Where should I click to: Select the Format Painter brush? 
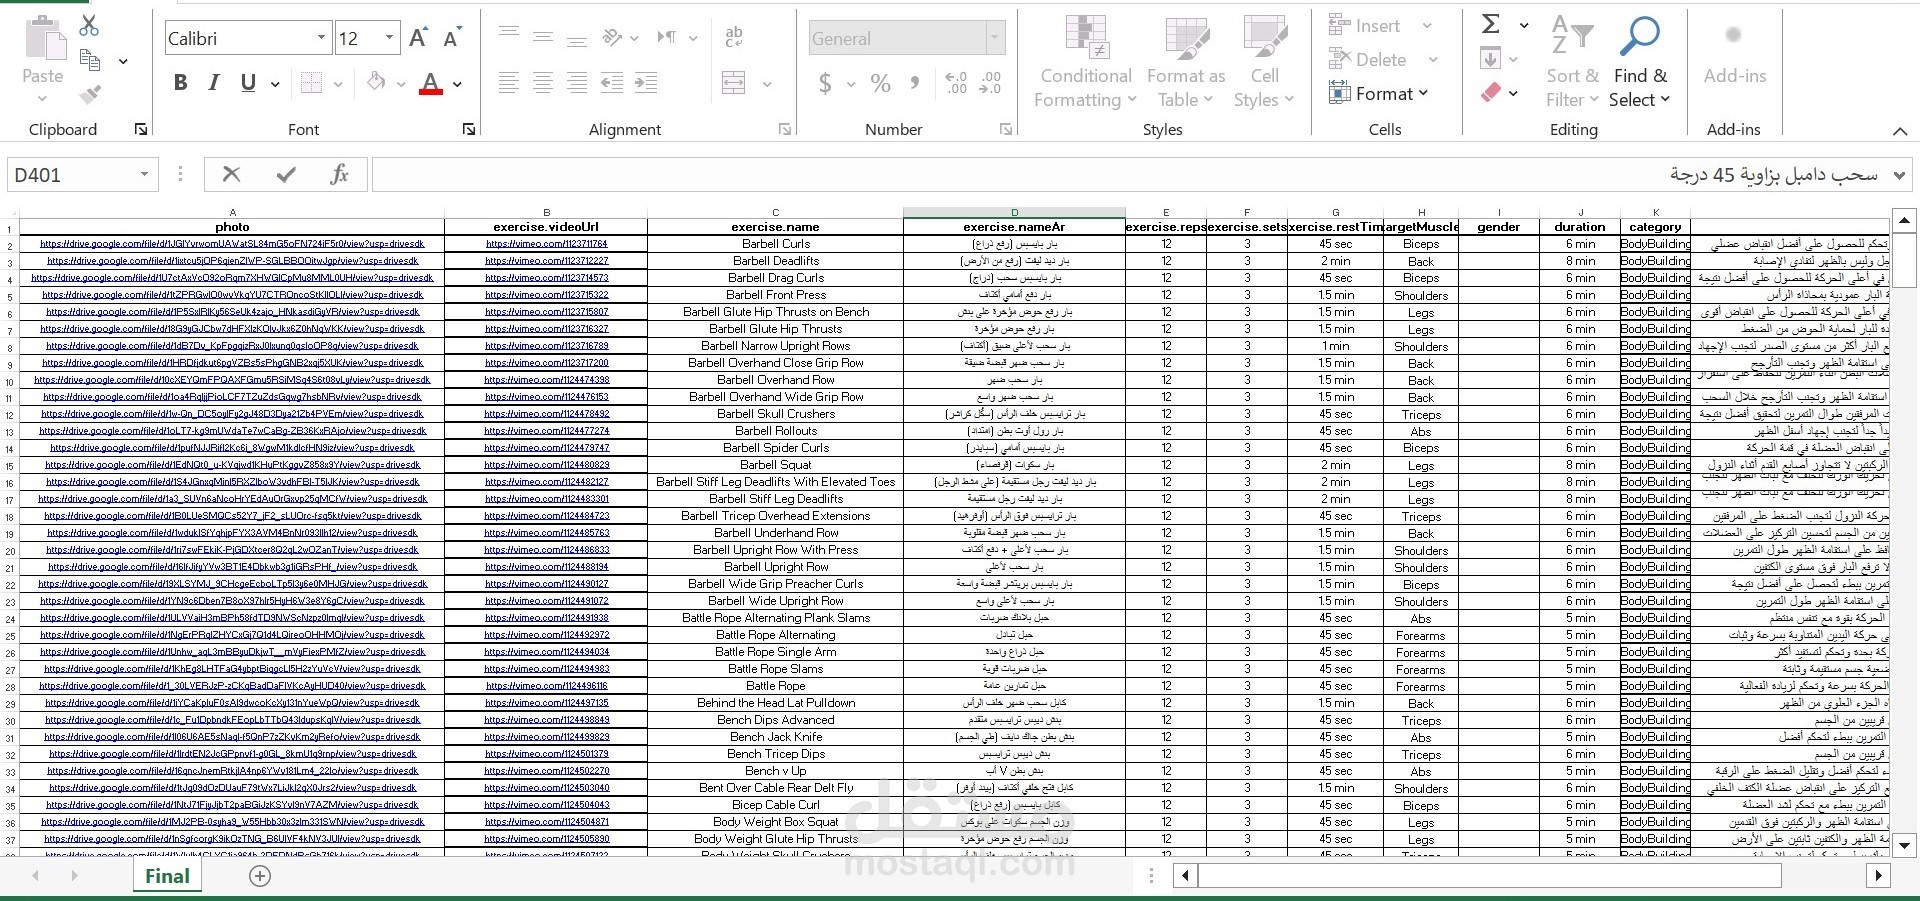90,95
